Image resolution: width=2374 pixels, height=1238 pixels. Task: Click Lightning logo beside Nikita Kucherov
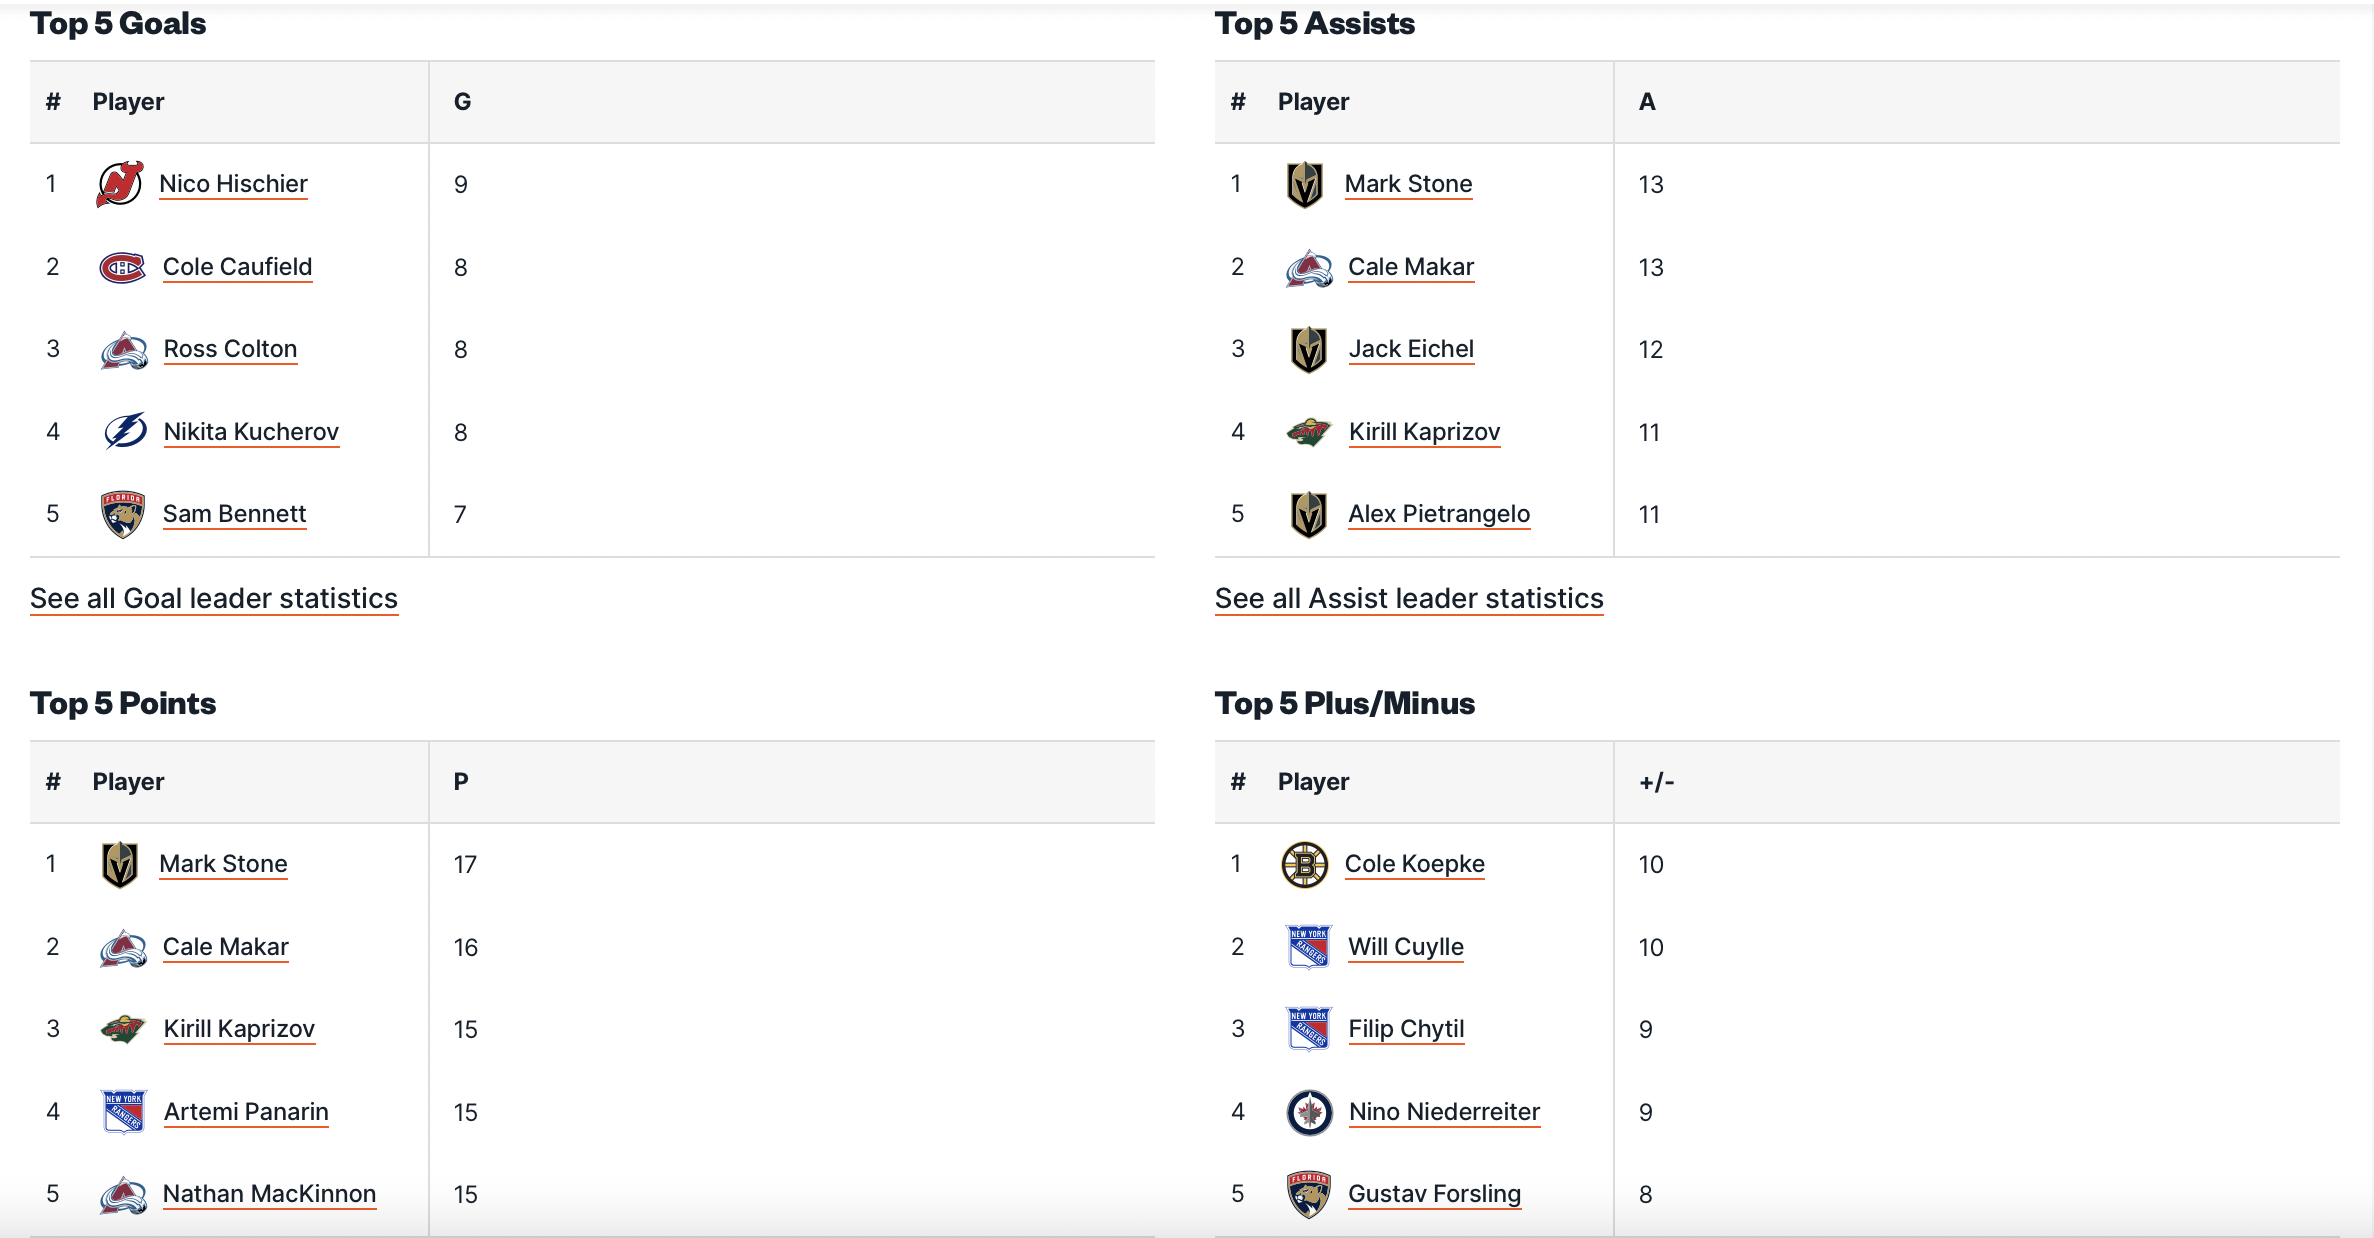124,432
